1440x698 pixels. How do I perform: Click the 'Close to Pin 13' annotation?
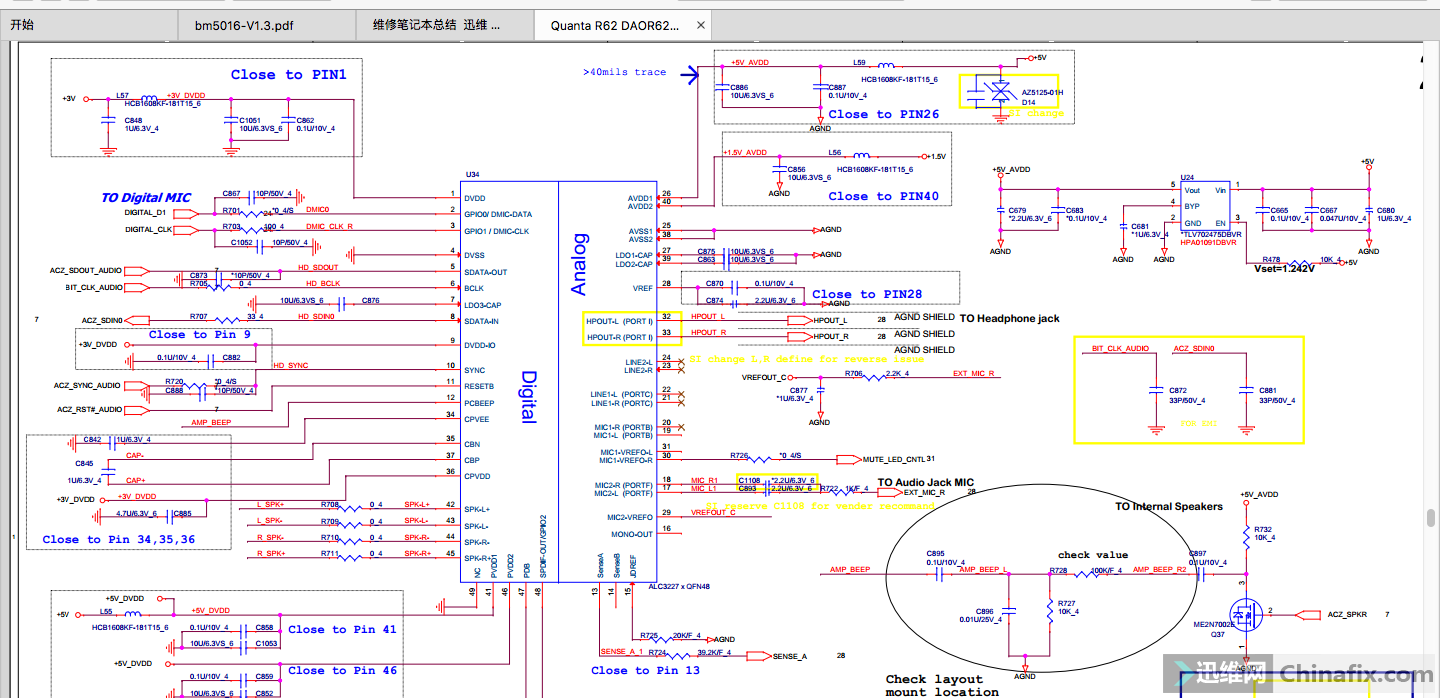(646, 670)
